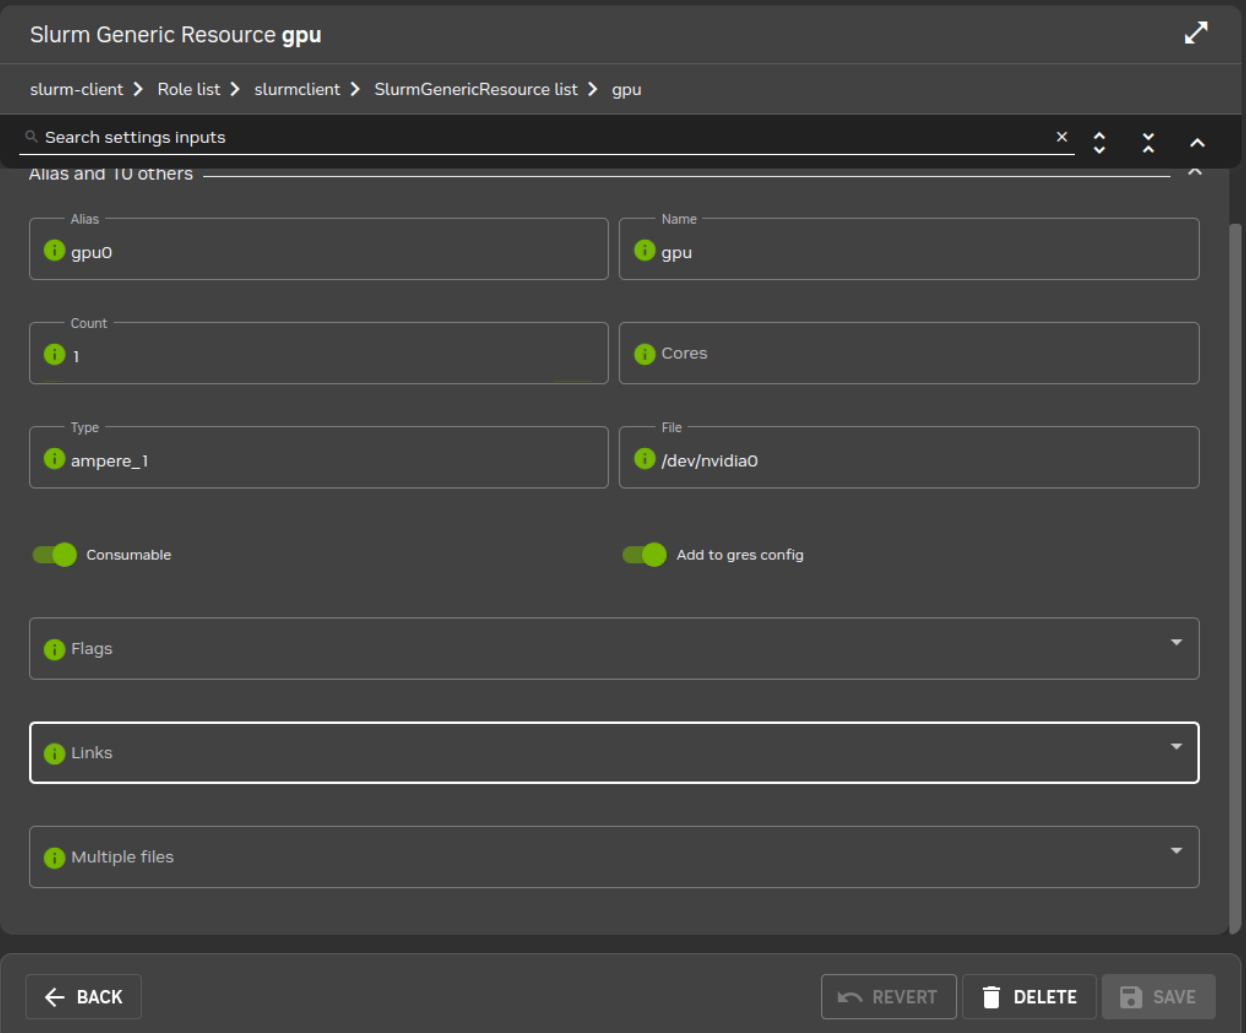Screen dimensions: 1246x1033
Task: Open the Links dropdown
Action: click(x=1177, y=746)
